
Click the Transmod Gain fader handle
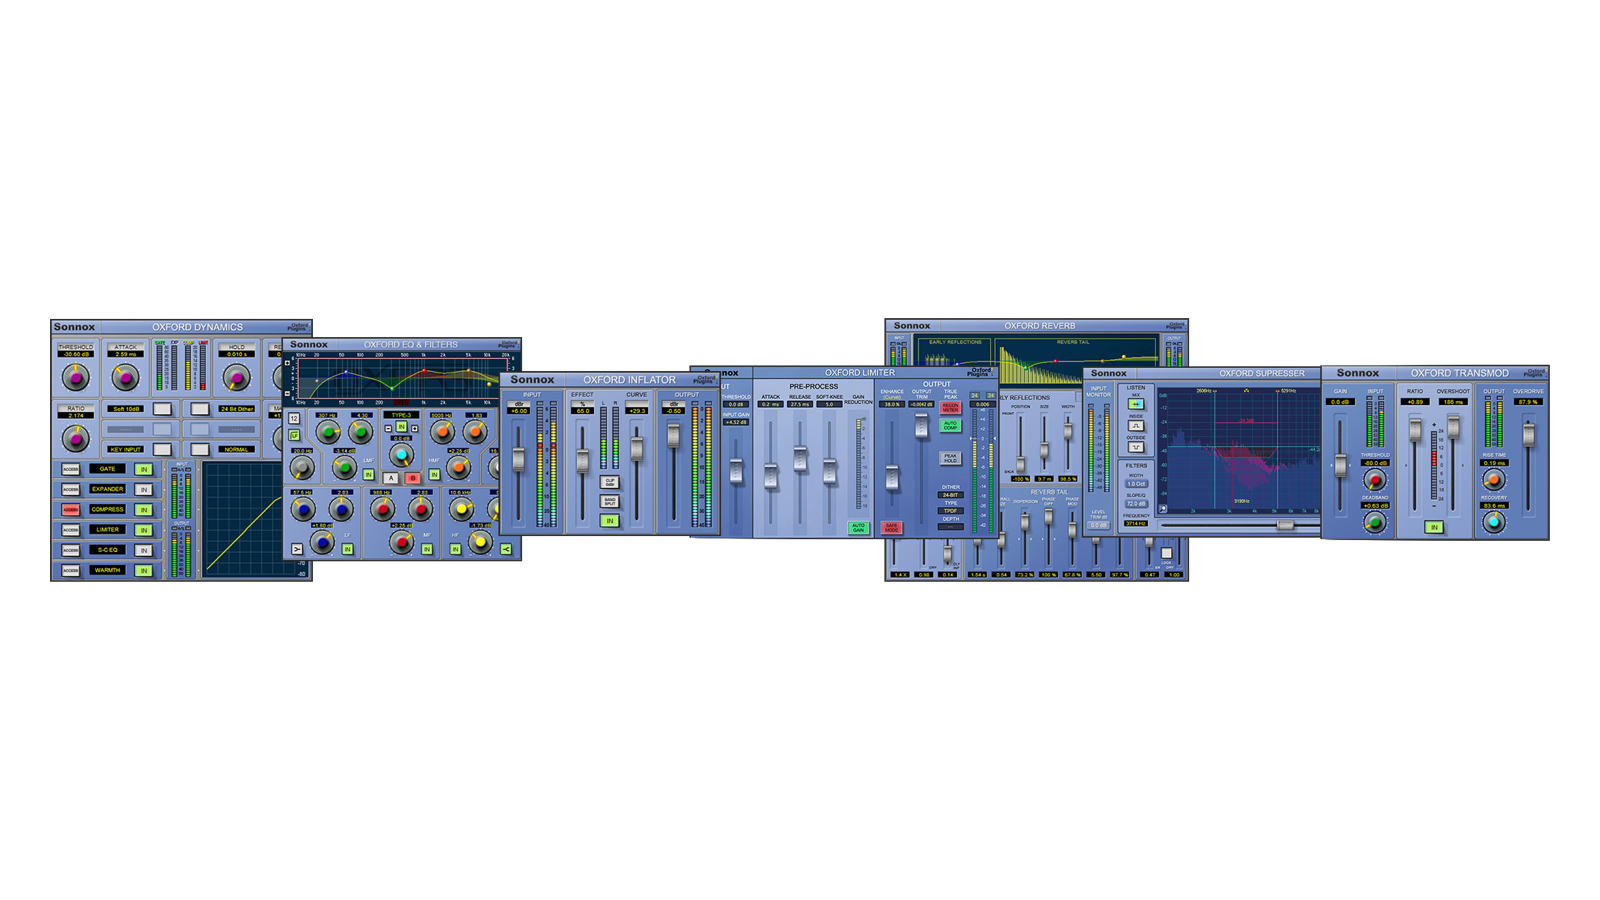tap(1340, 465)
